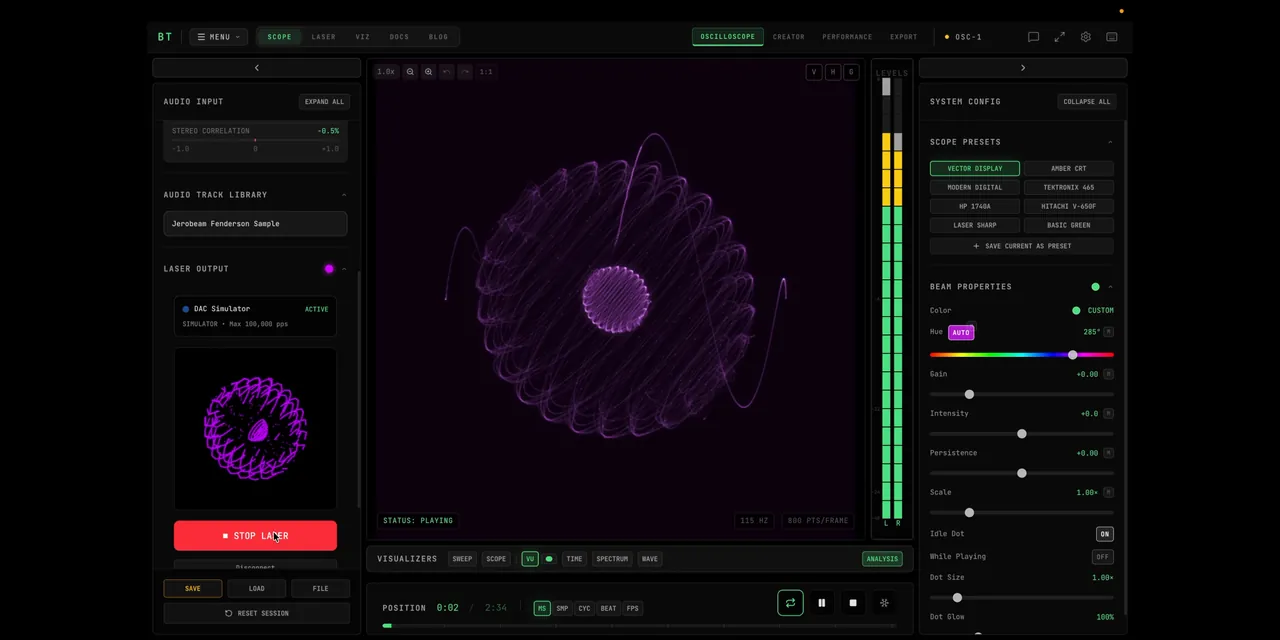Turn Idle Dot ON toggle
Screen dimensions: 1280x640
tap(1104, 534)
